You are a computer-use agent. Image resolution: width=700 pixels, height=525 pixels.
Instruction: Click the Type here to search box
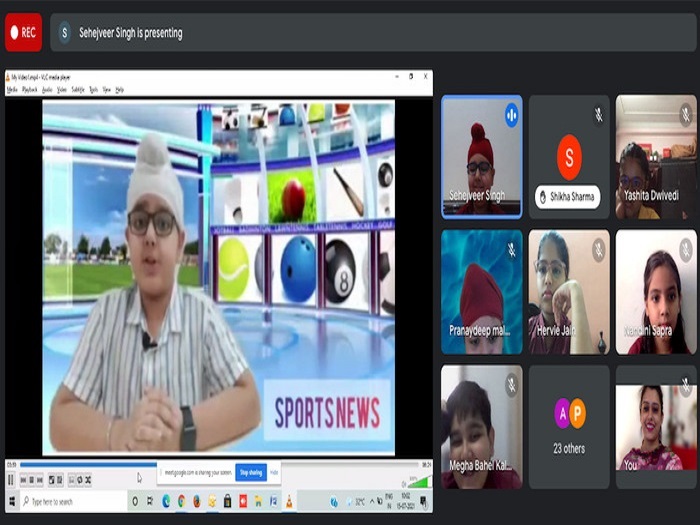[x=73, y=501]
